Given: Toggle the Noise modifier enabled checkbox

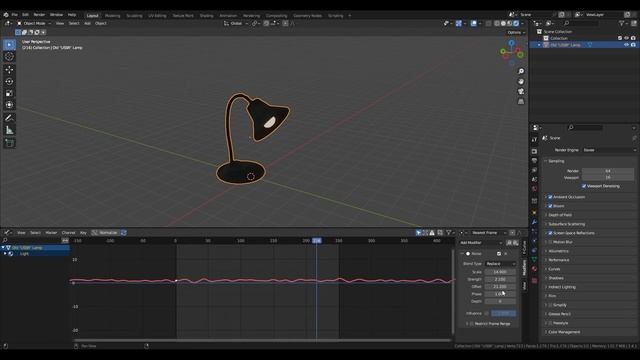Looking at the screenshot, I should click(x=499, y=254).
